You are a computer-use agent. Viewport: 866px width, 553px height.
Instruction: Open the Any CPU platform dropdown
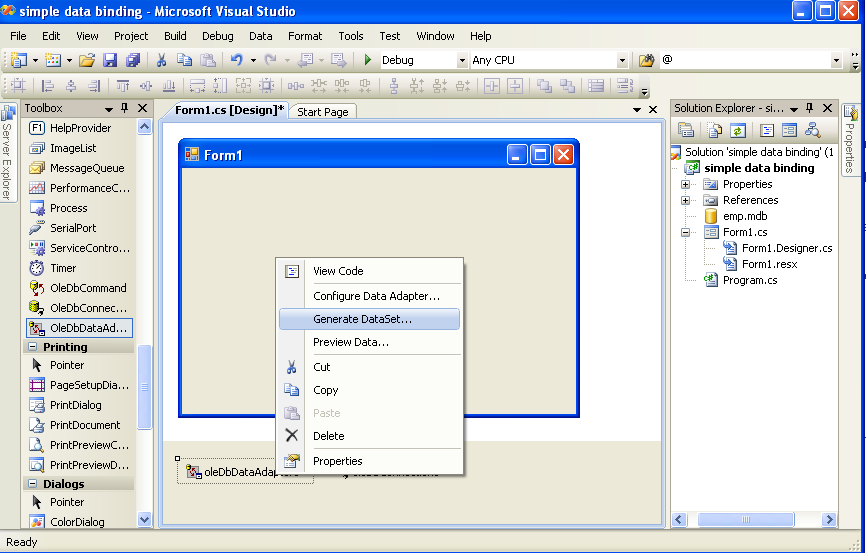tap(622, 60)
